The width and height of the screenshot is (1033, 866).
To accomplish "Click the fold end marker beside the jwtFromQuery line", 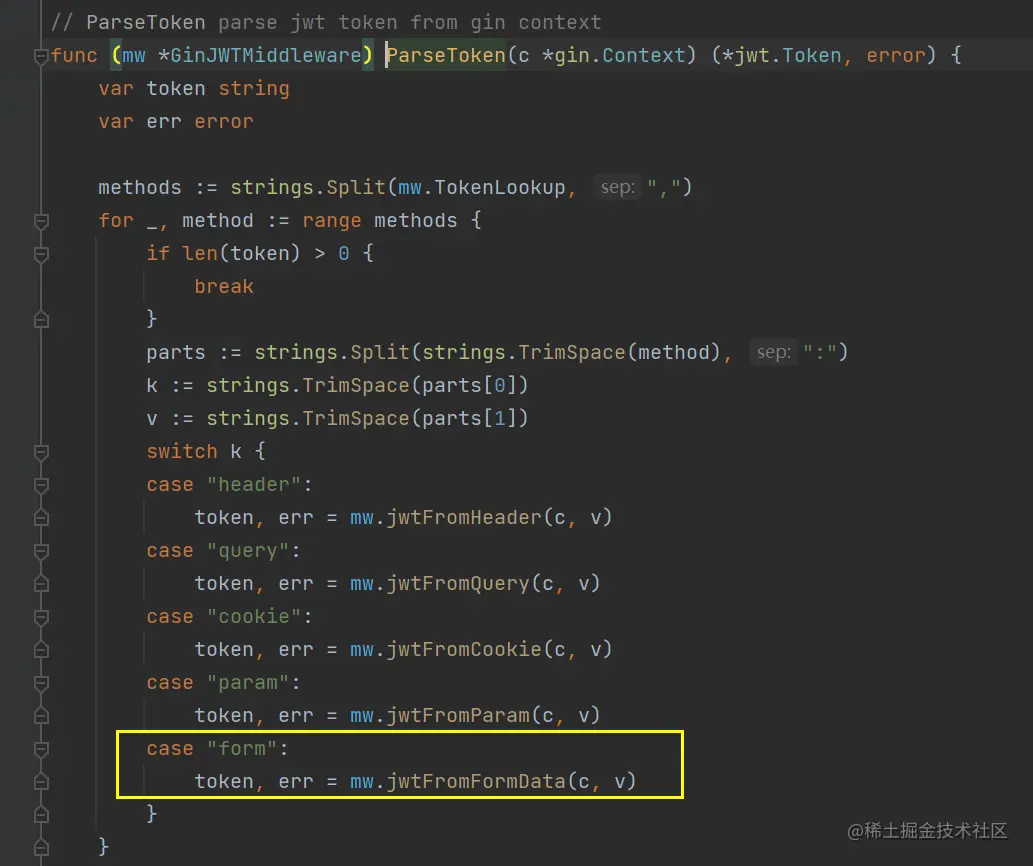I will click(41, 584).
